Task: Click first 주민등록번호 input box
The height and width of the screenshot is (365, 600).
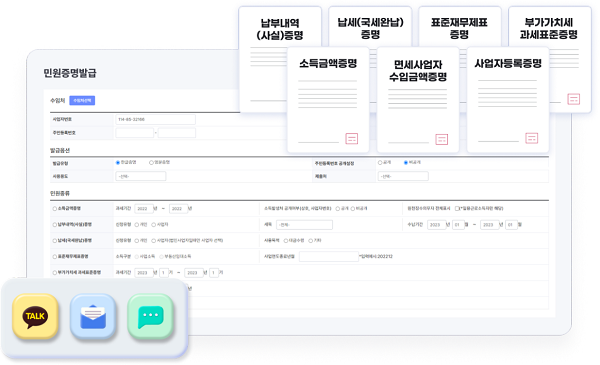Action: (x=134, y=133)
